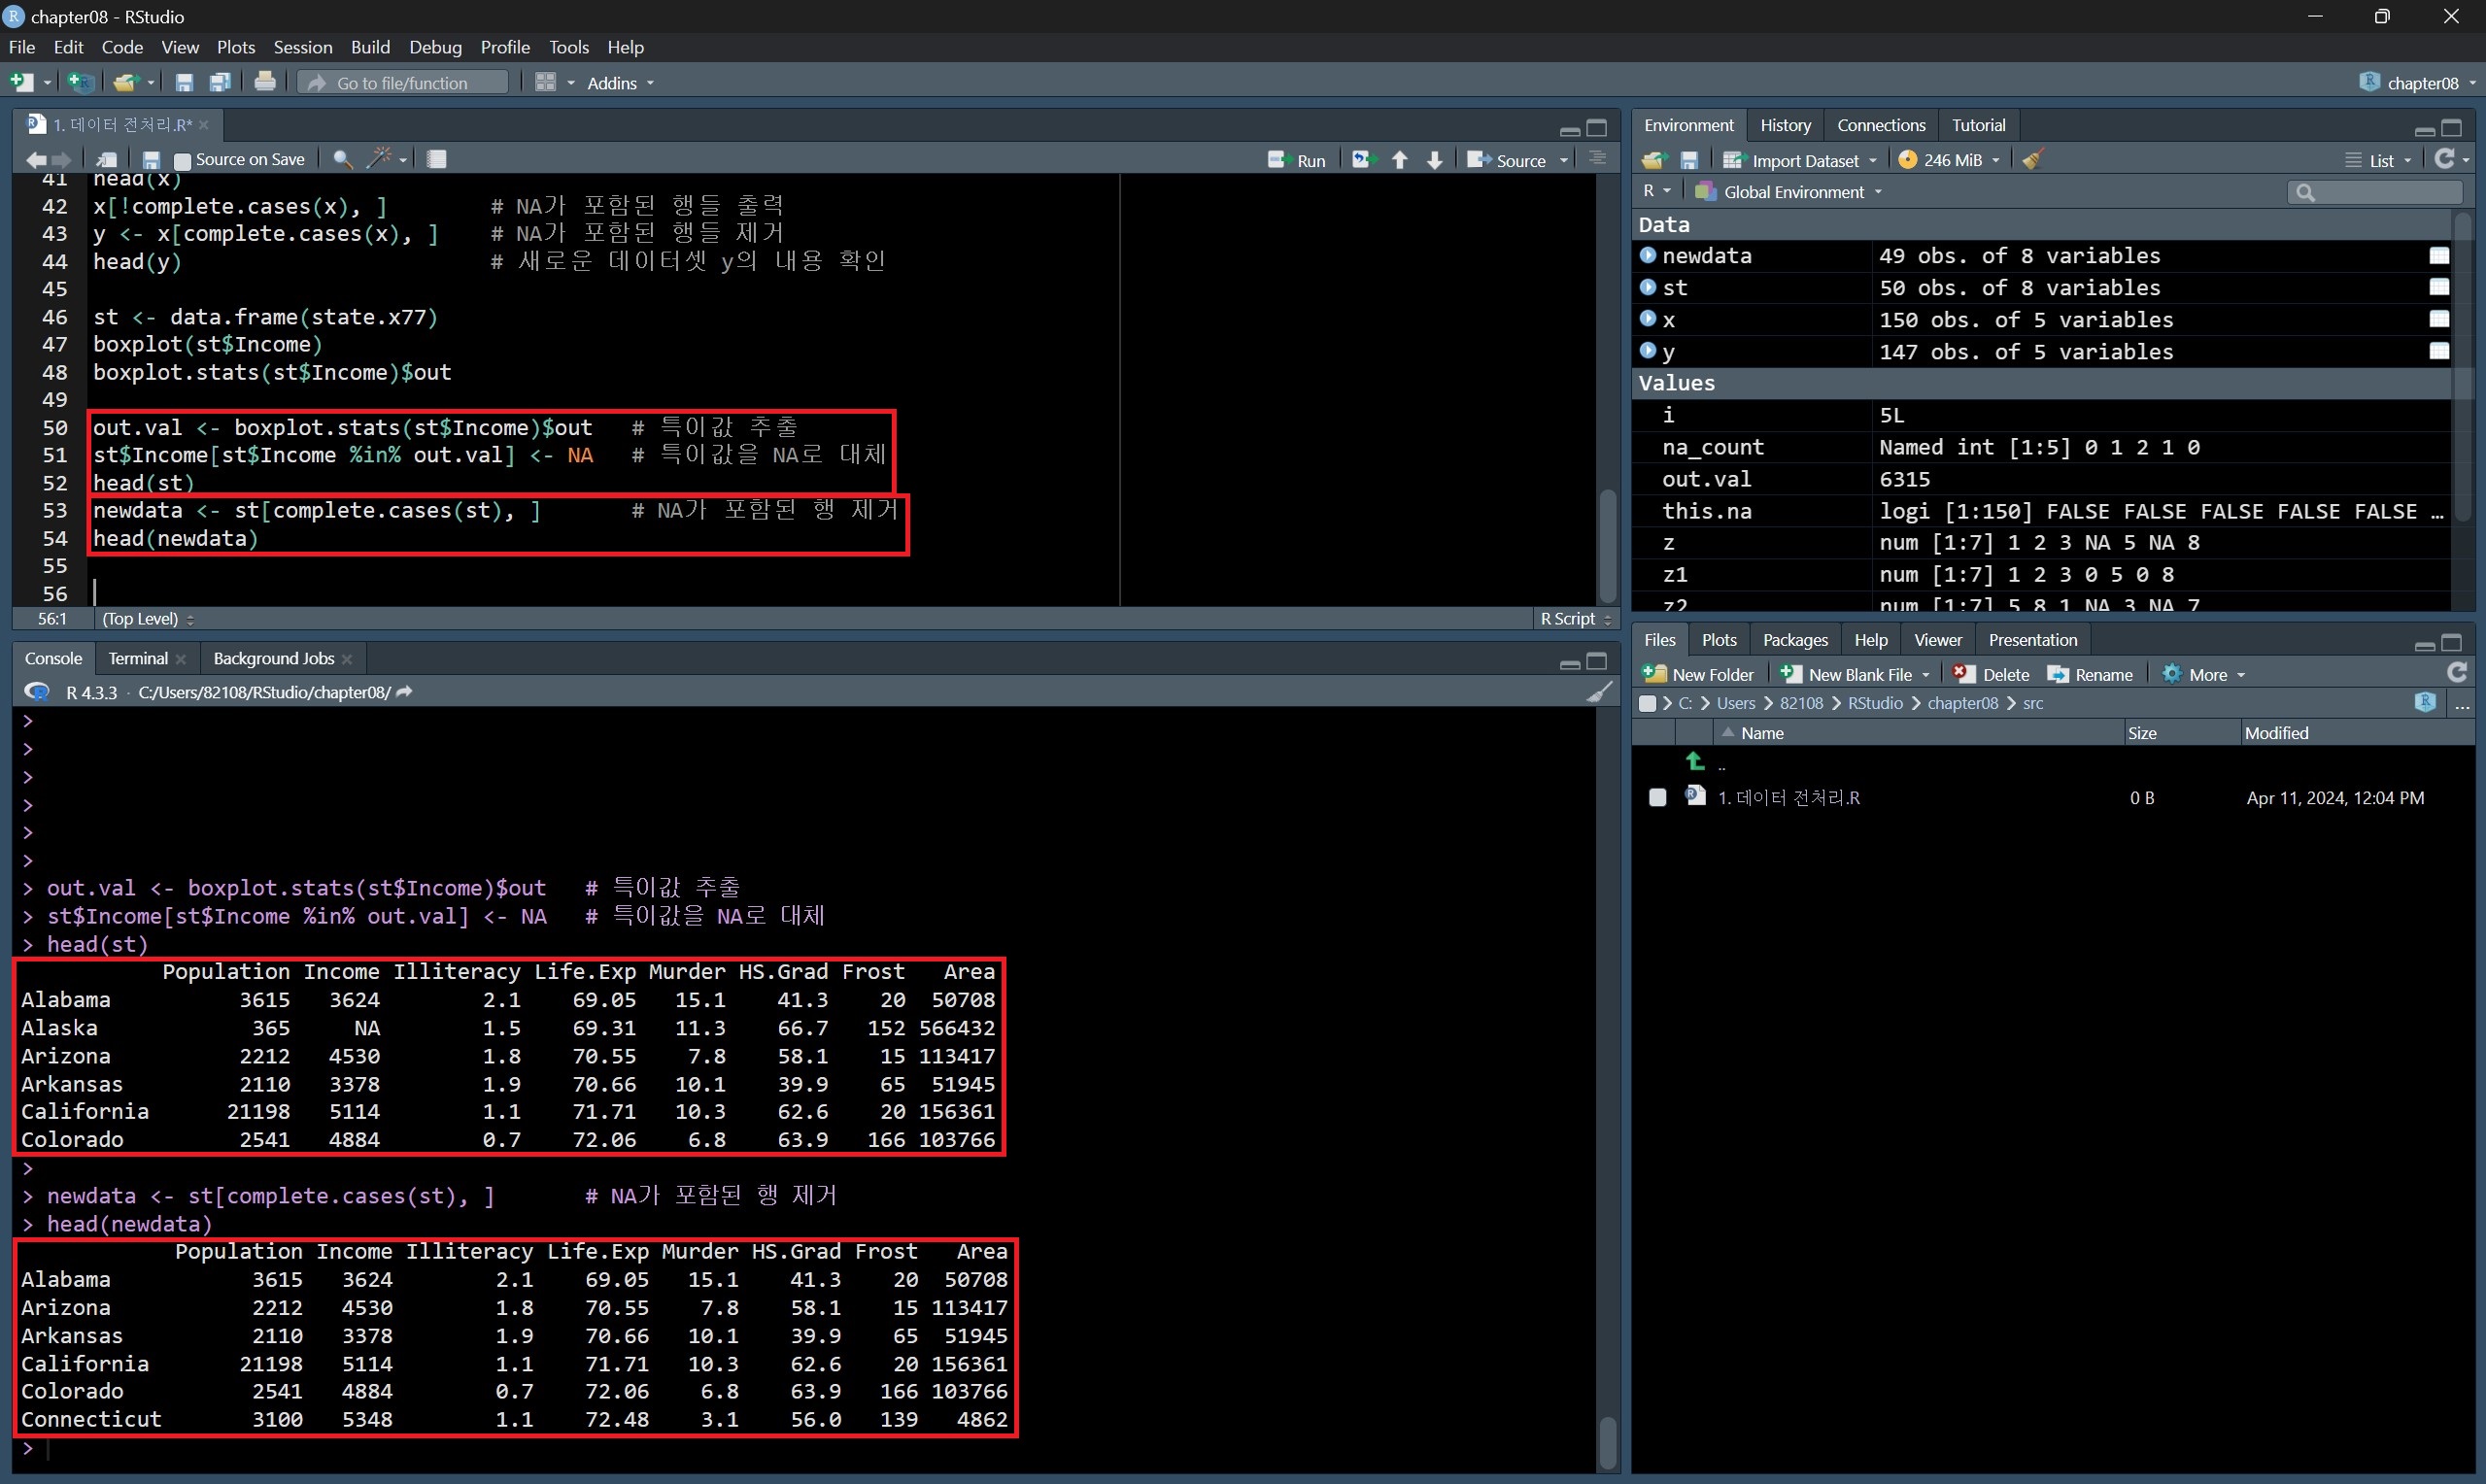Open the Session menu
The height and width of the screenshot is (1484, 2486).
pyautogui.click(x=302, y=47)
